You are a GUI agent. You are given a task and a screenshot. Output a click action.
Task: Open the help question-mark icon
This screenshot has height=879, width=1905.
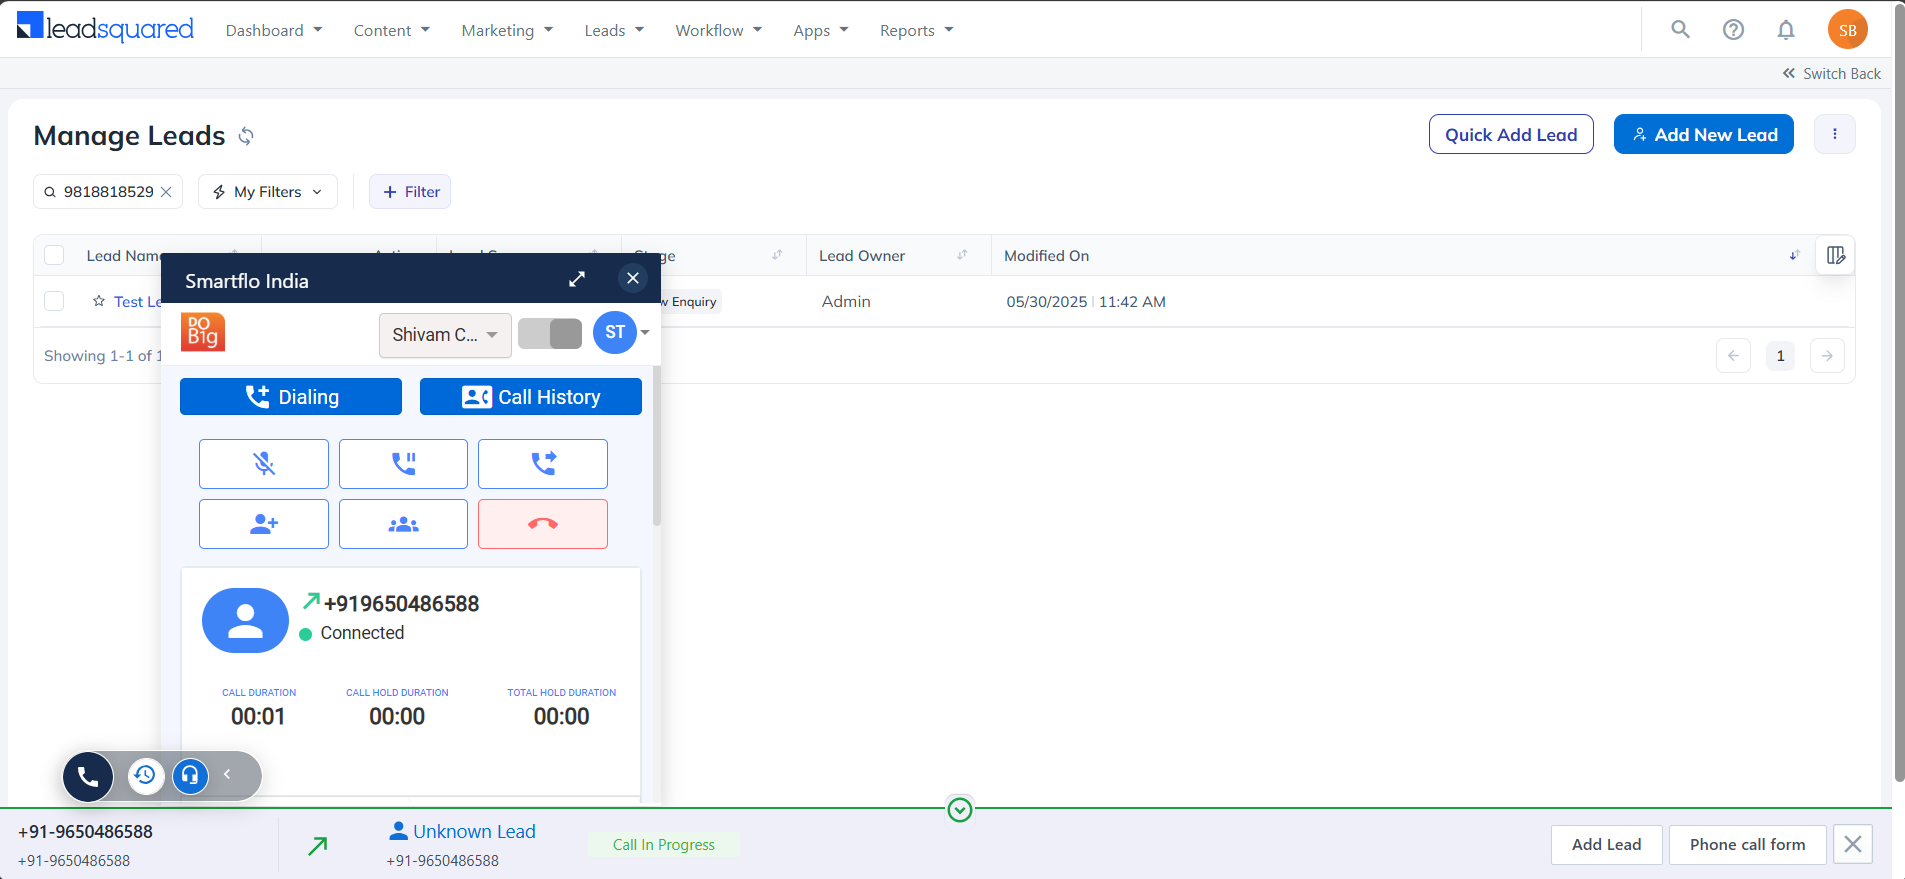(1733, 30)
